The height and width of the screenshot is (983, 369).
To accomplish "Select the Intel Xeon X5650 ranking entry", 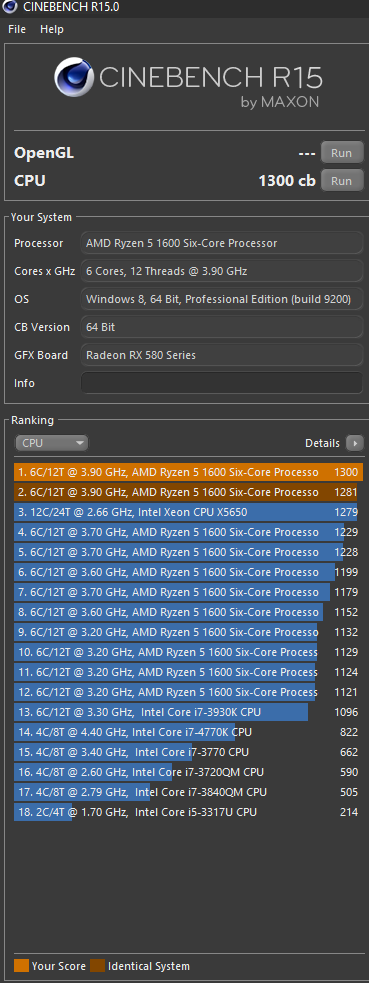I will (188, 512).
